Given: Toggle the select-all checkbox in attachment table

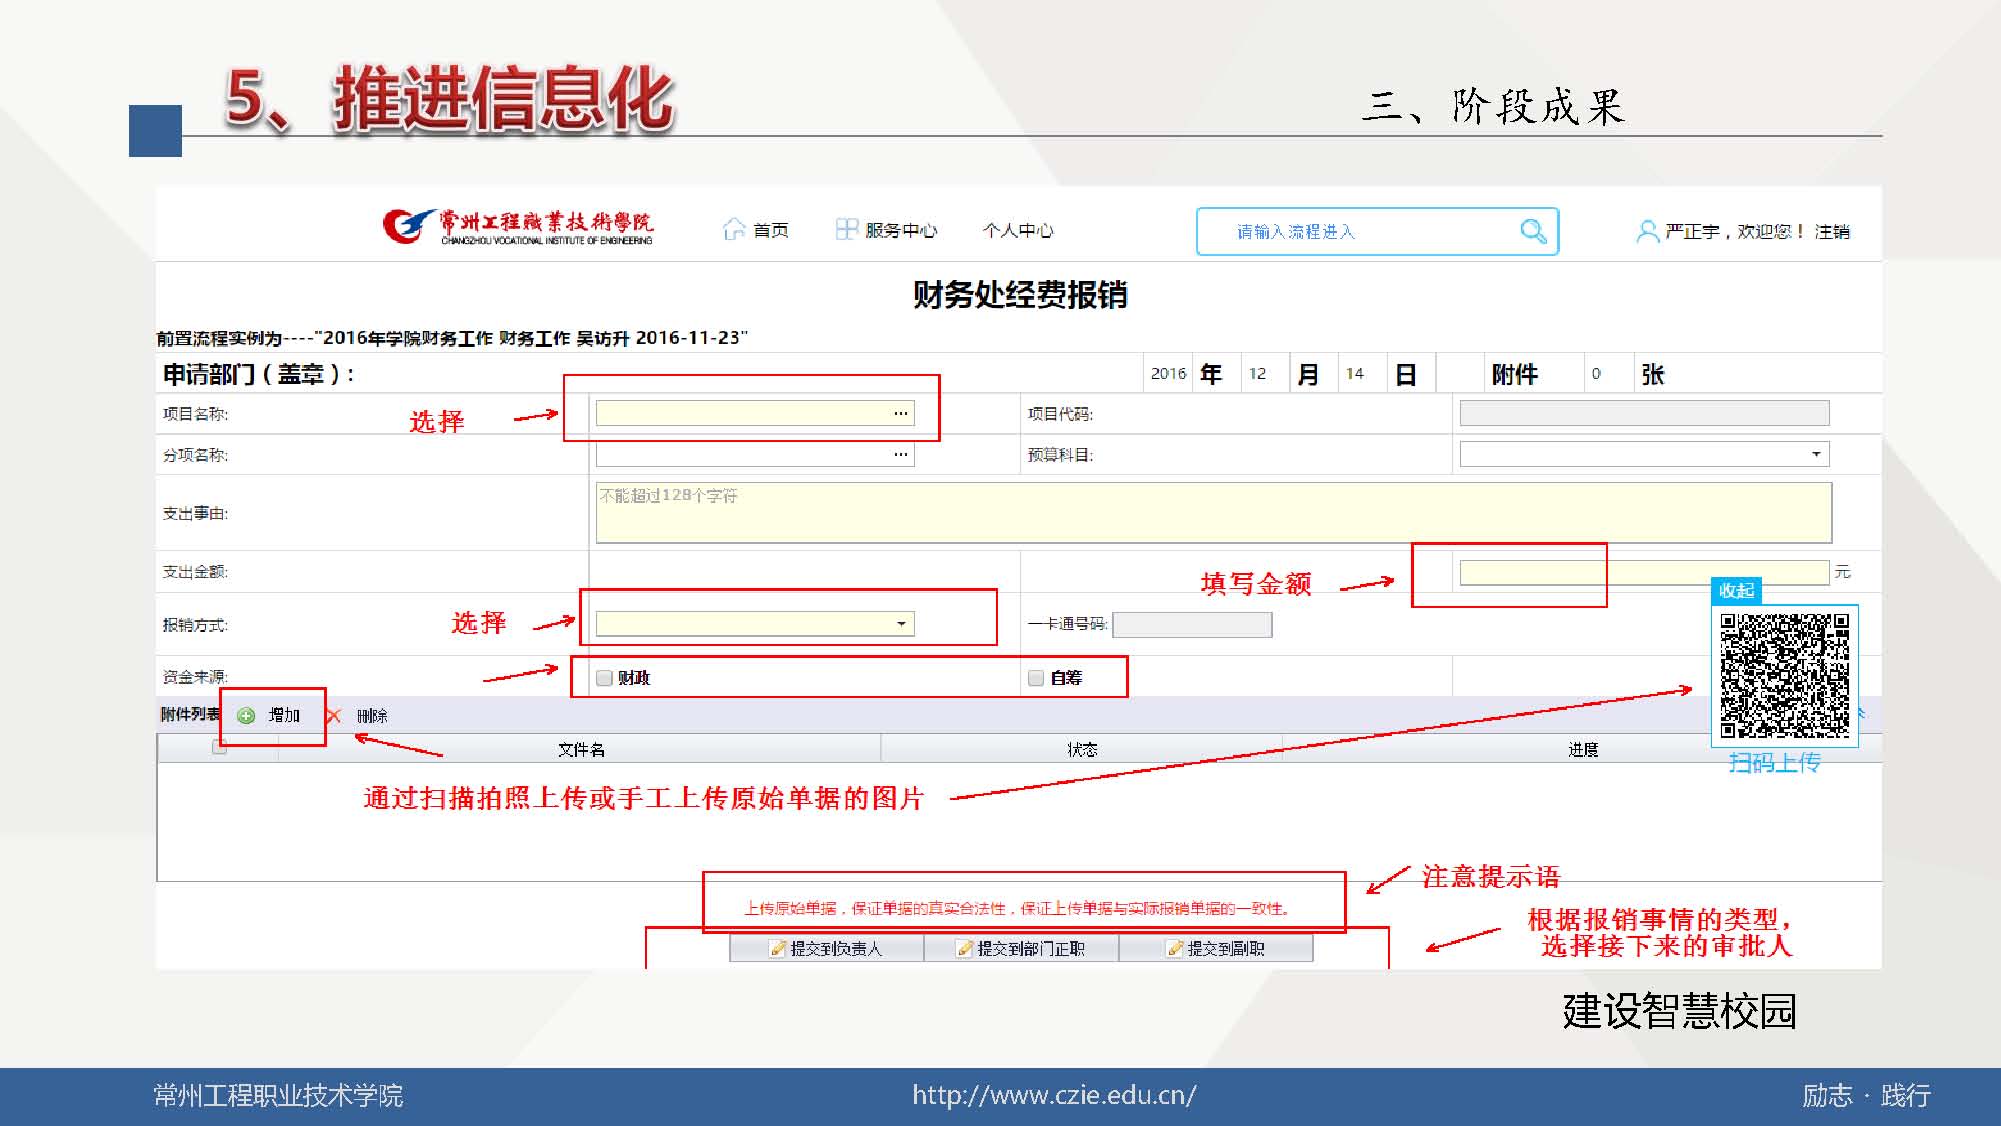Looking at the screenshot, I should tap(219, 747).
